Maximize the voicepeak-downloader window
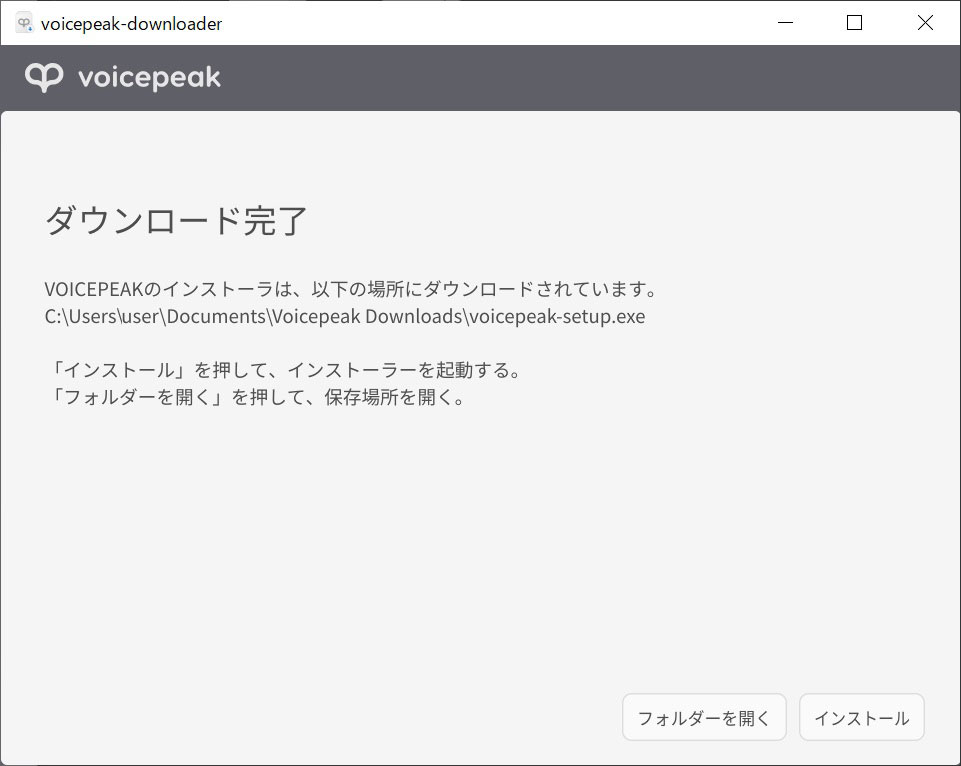961x766 pixels. 854,23
